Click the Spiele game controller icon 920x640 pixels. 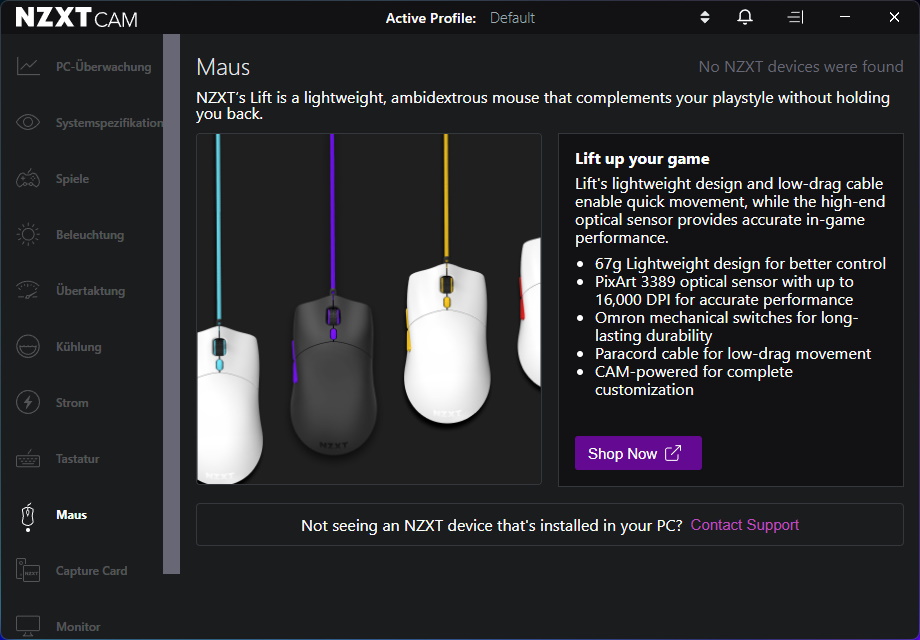click(x=27, y=178)
